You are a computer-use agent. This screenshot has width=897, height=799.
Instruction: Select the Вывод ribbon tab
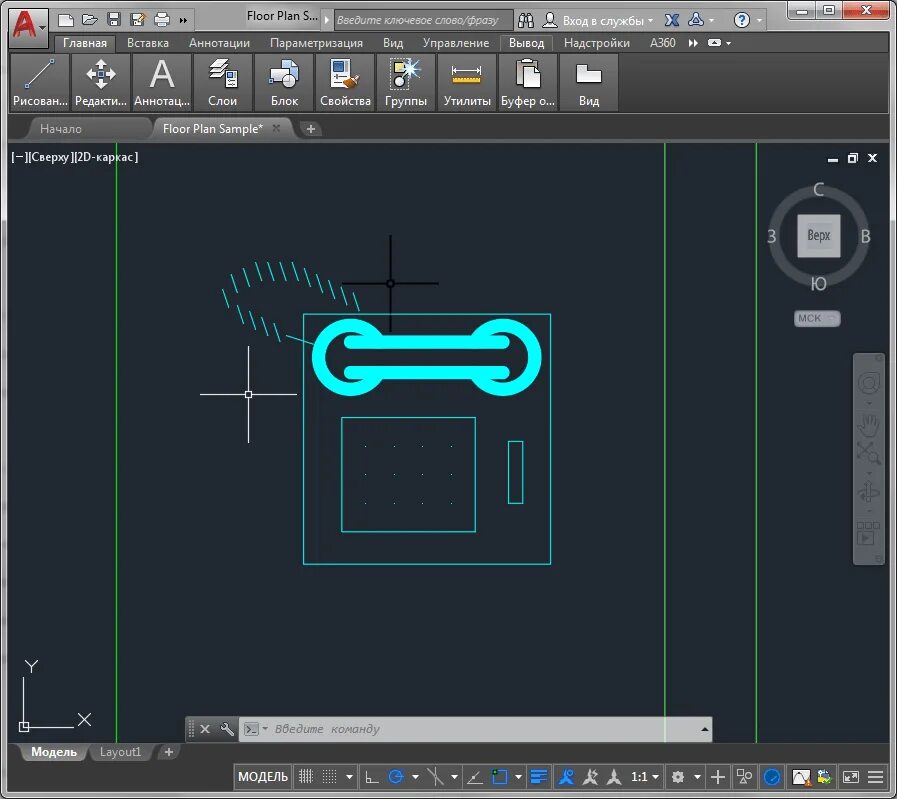(526, 43)
